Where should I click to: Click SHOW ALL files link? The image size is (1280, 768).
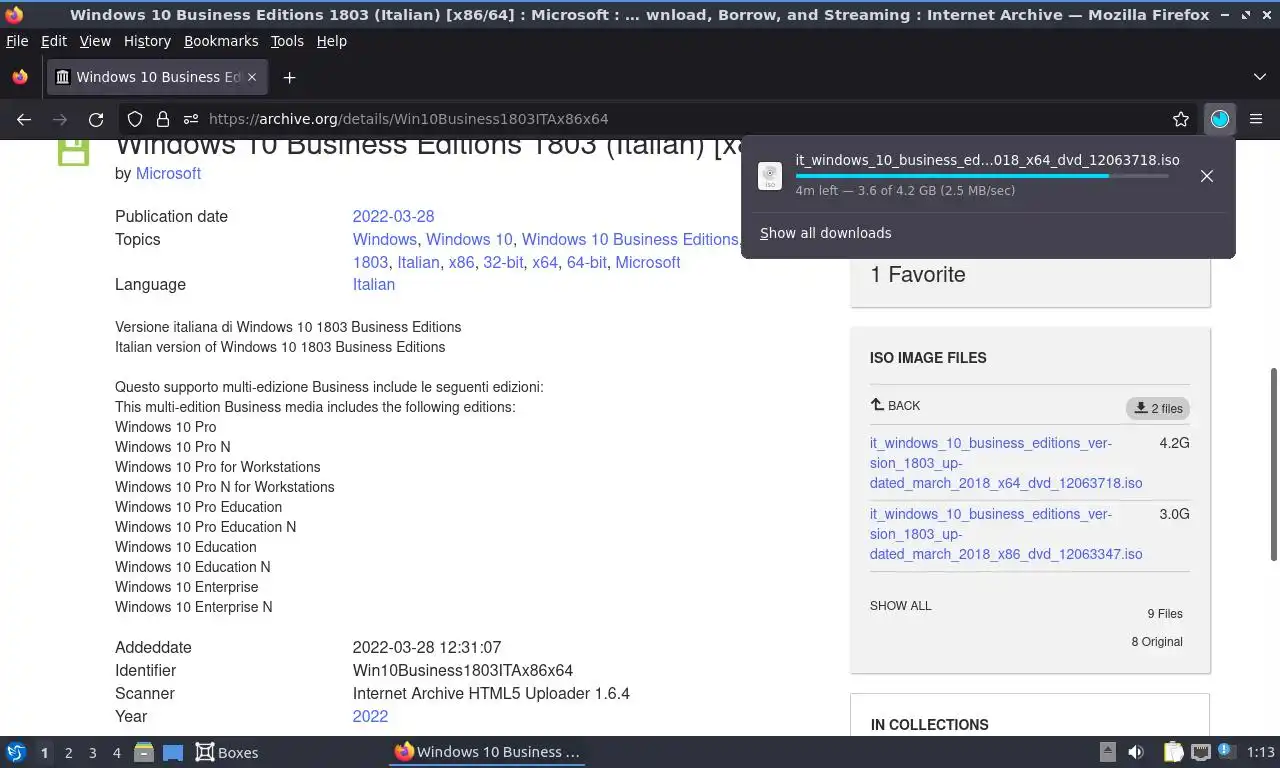[900, 606]
